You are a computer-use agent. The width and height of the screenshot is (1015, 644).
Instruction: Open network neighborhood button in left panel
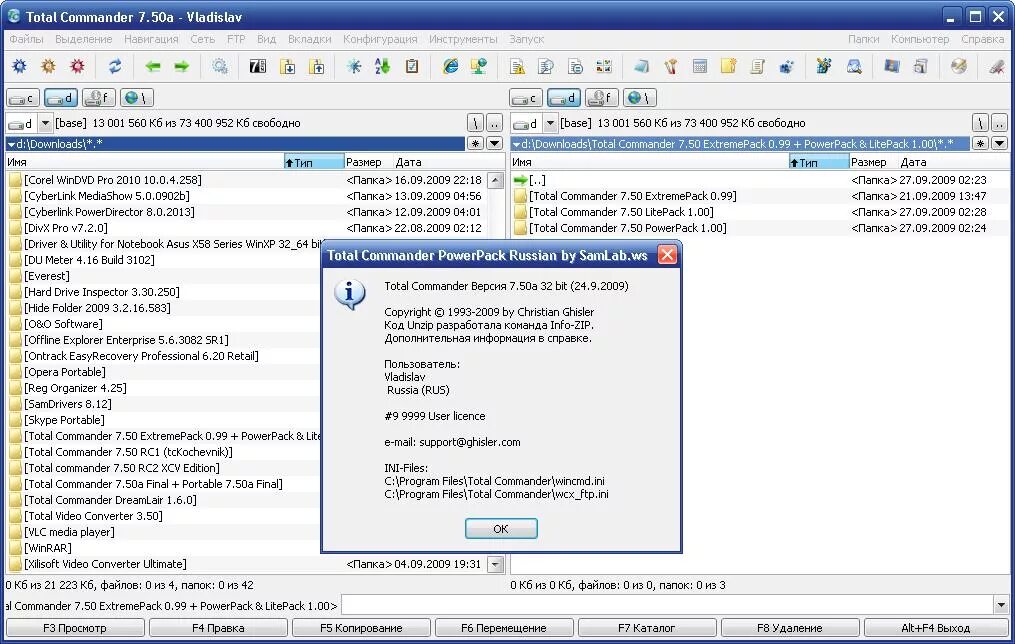coord(137,98)
